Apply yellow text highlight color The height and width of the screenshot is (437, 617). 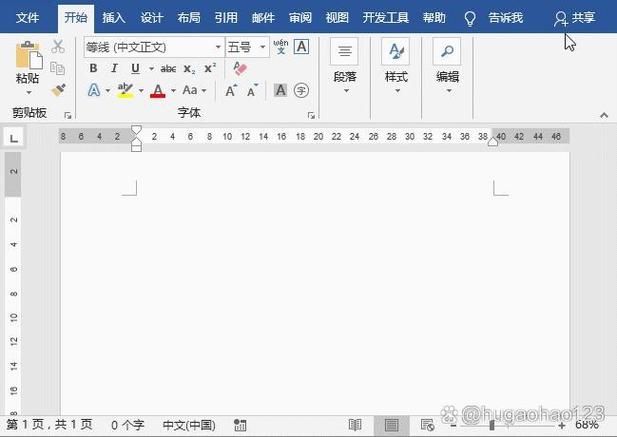pos(125,91)
